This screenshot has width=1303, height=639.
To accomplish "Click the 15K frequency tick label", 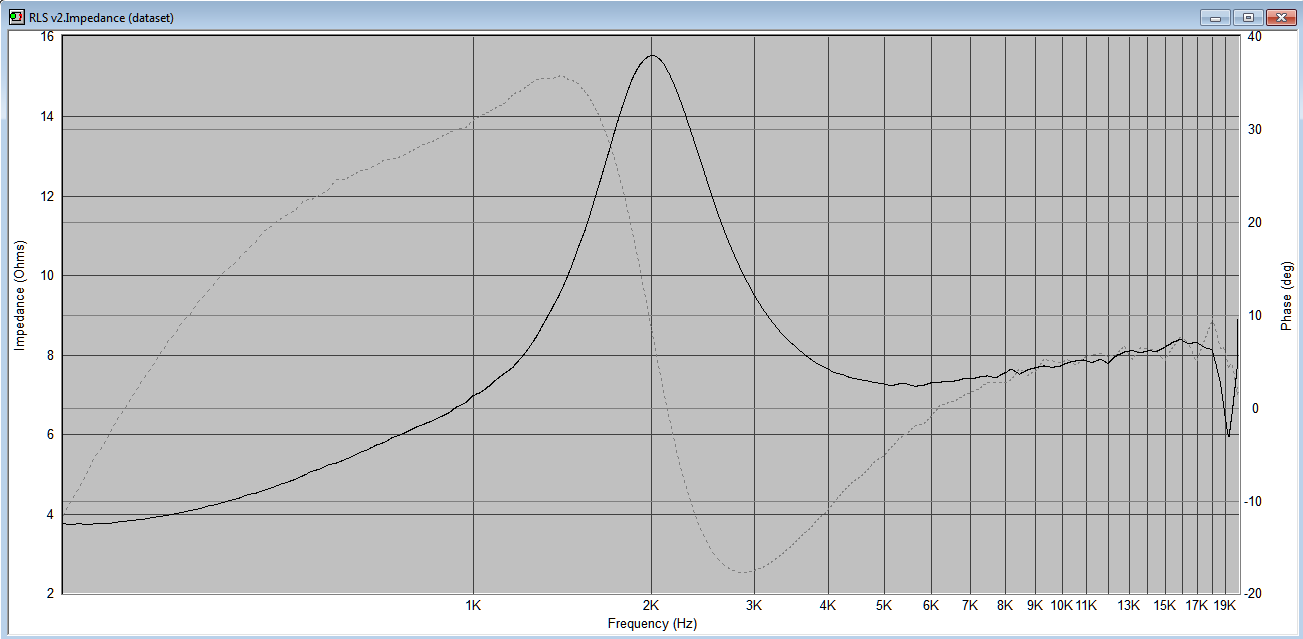I will tap(1165, 605).
